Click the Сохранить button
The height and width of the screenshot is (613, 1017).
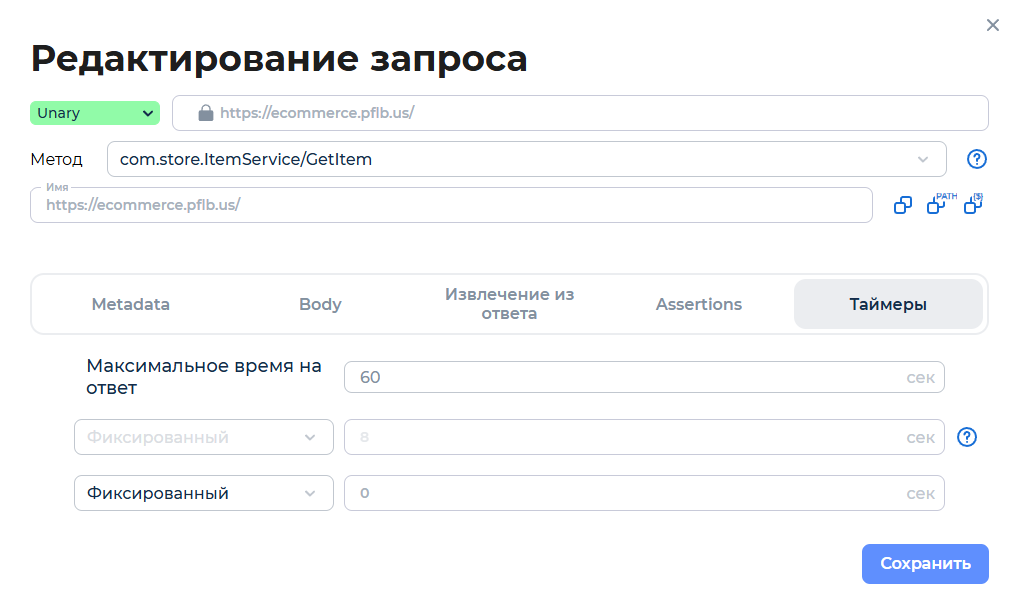pos(924,563)
